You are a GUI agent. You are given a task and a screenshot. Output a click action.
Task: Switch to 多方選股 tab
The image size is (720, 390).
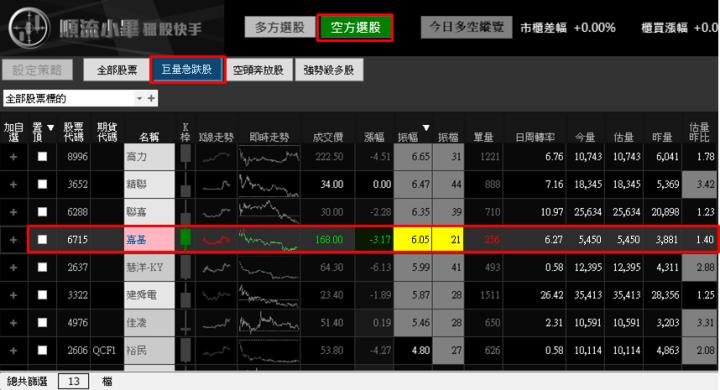[280, 27]
